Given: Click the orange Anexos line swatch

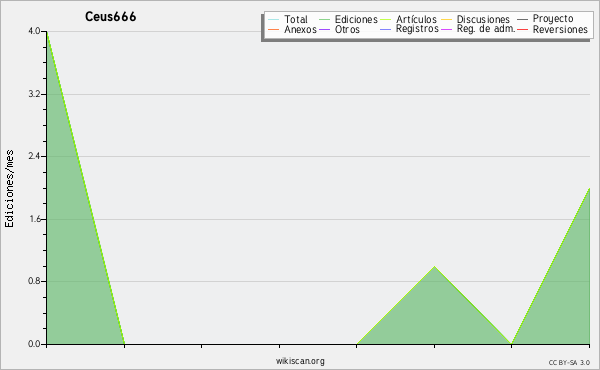Looking at the screenshot, I should (274, 30).
